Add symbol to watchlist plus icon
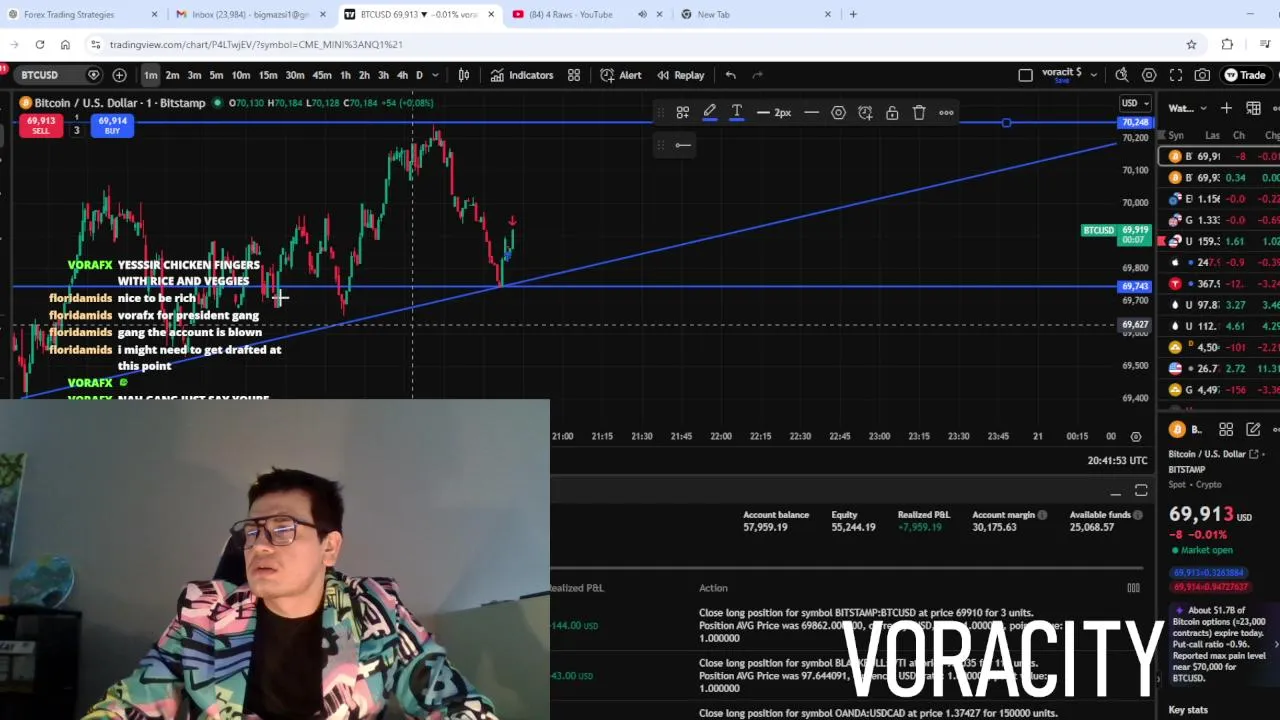The height and width of the screenshot is (720, 1280). (1226, 108)
